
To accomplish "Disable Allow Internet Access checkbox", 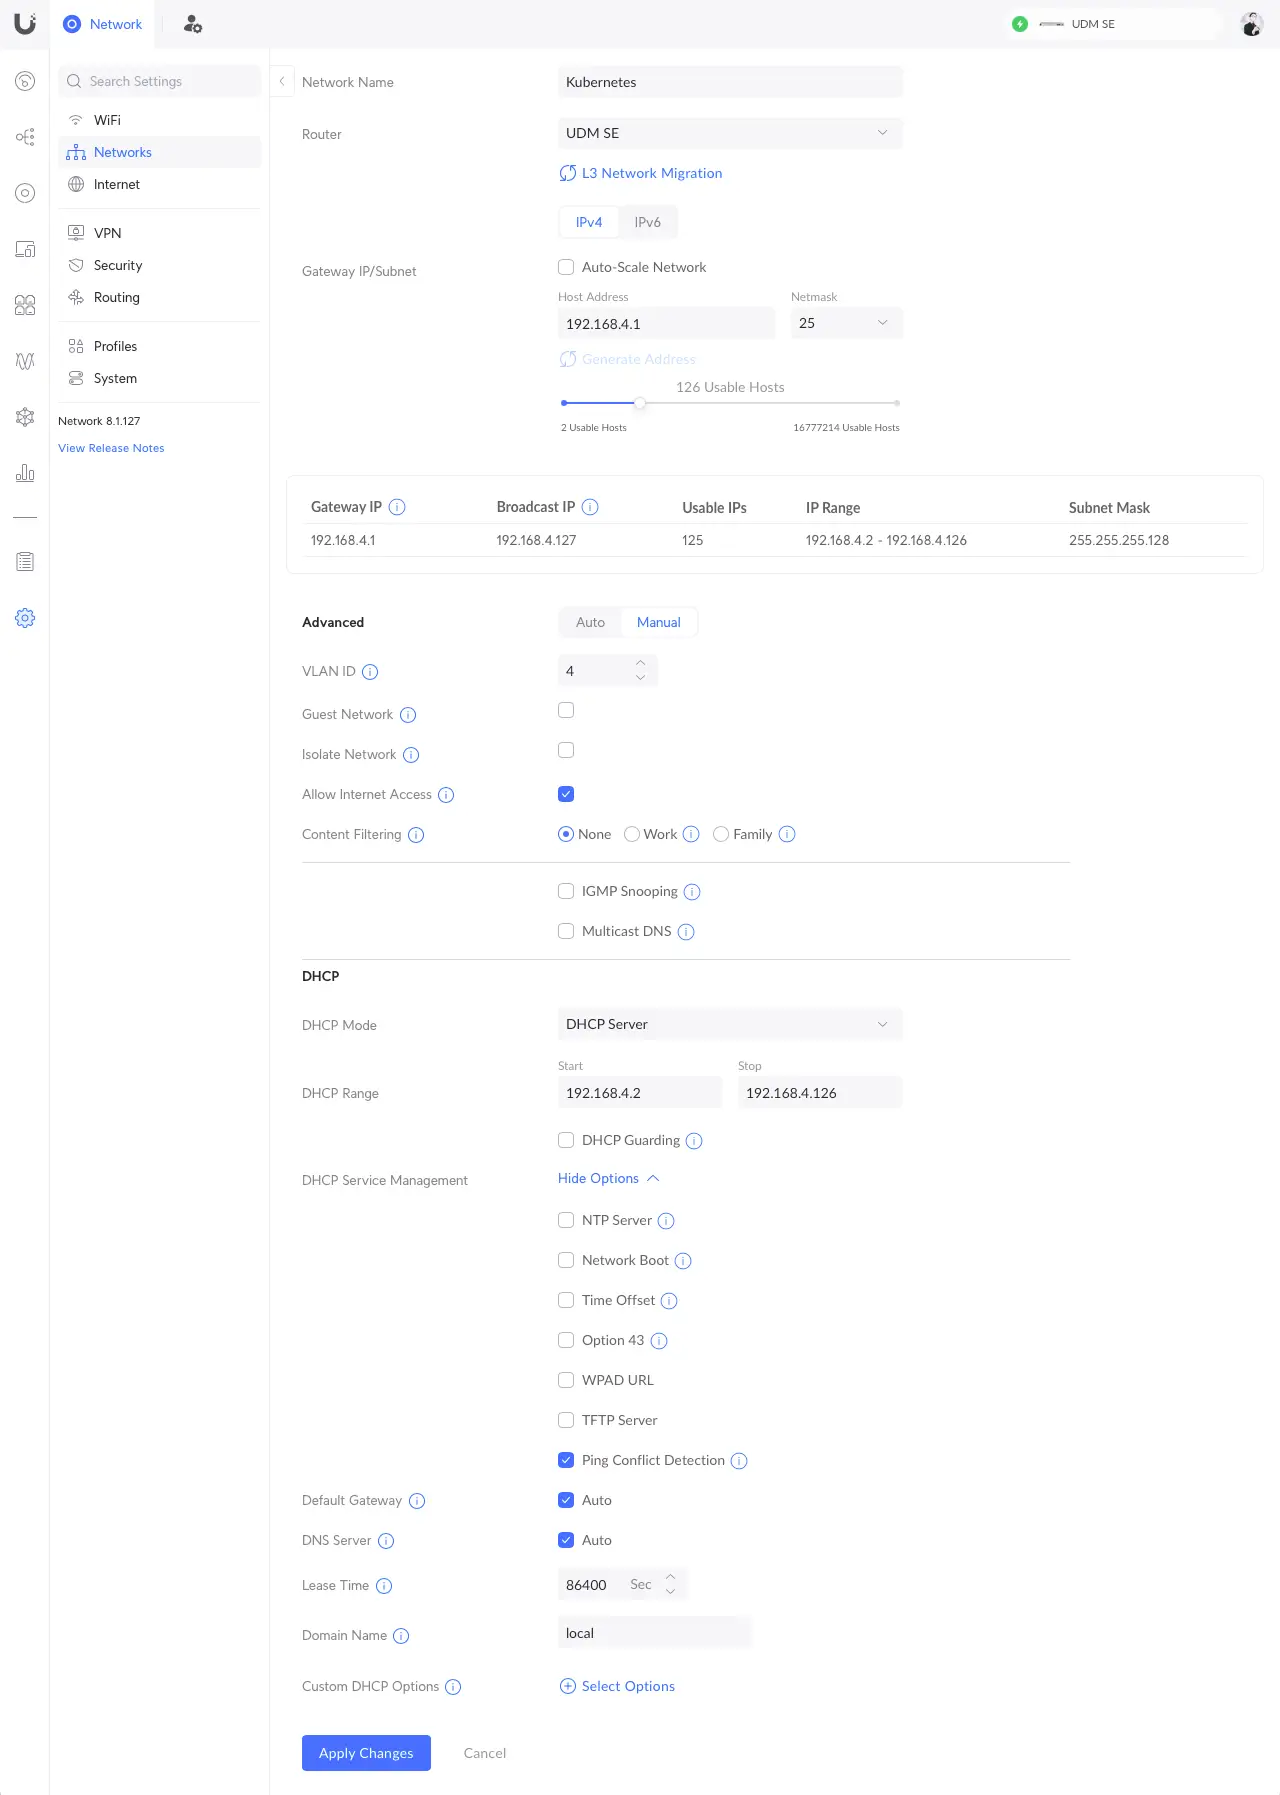I will coord(566,794).
